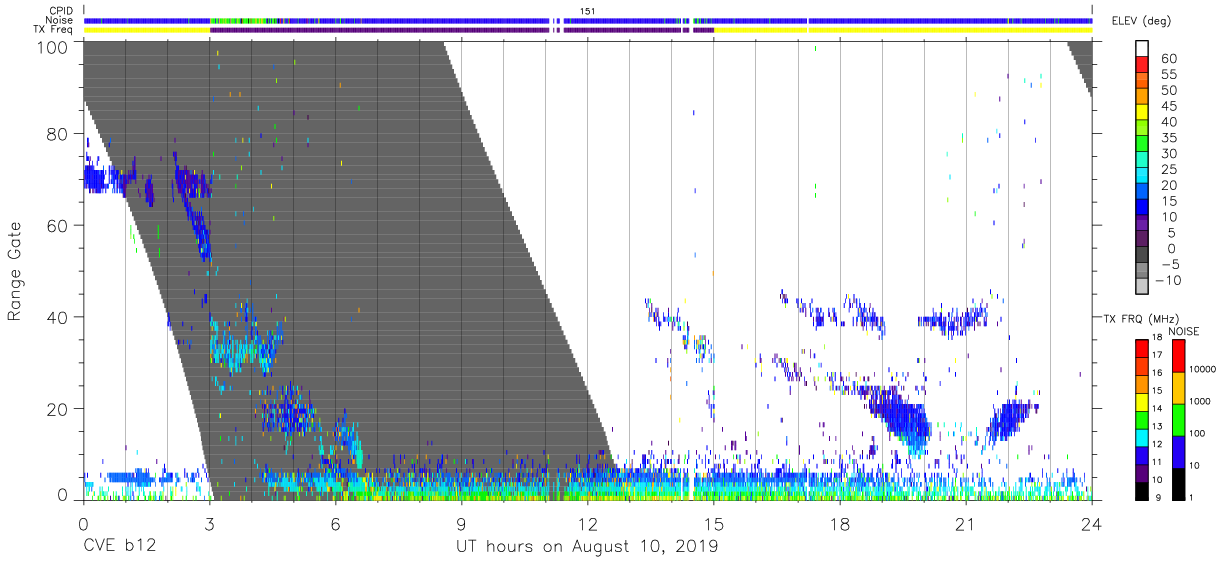Click the ELEV bar label '50'
1228x567 pixels.
coord(1169,90)
